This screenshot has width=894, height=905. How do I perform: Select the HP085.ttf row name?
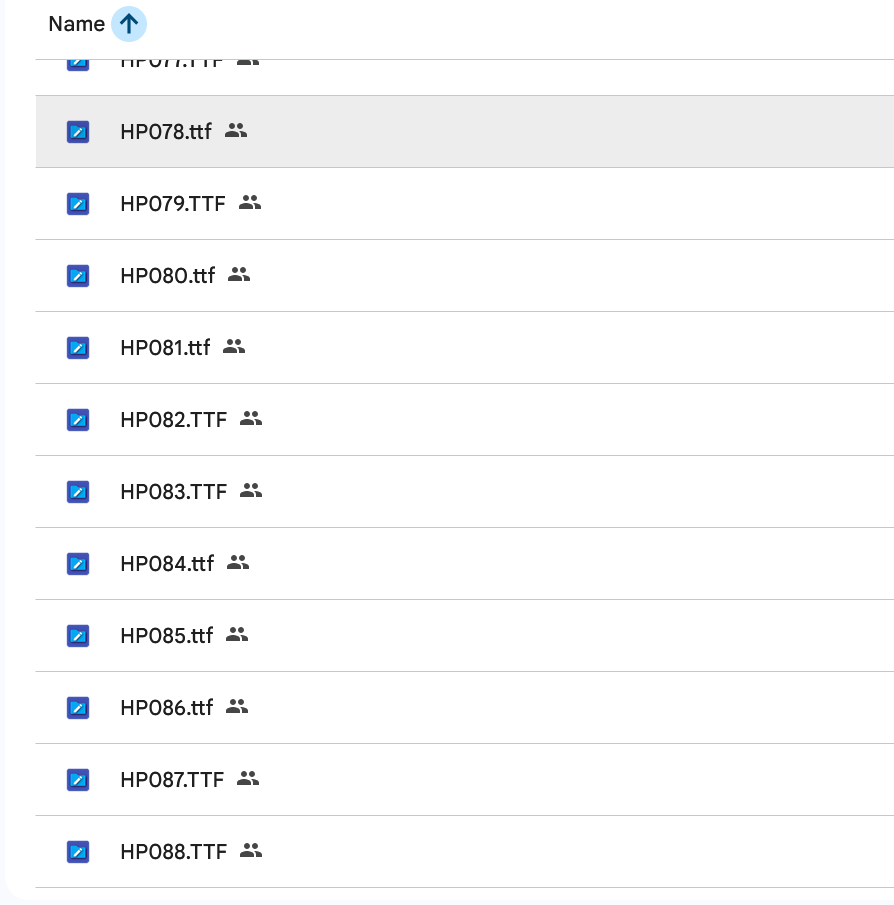coord(166,635)
